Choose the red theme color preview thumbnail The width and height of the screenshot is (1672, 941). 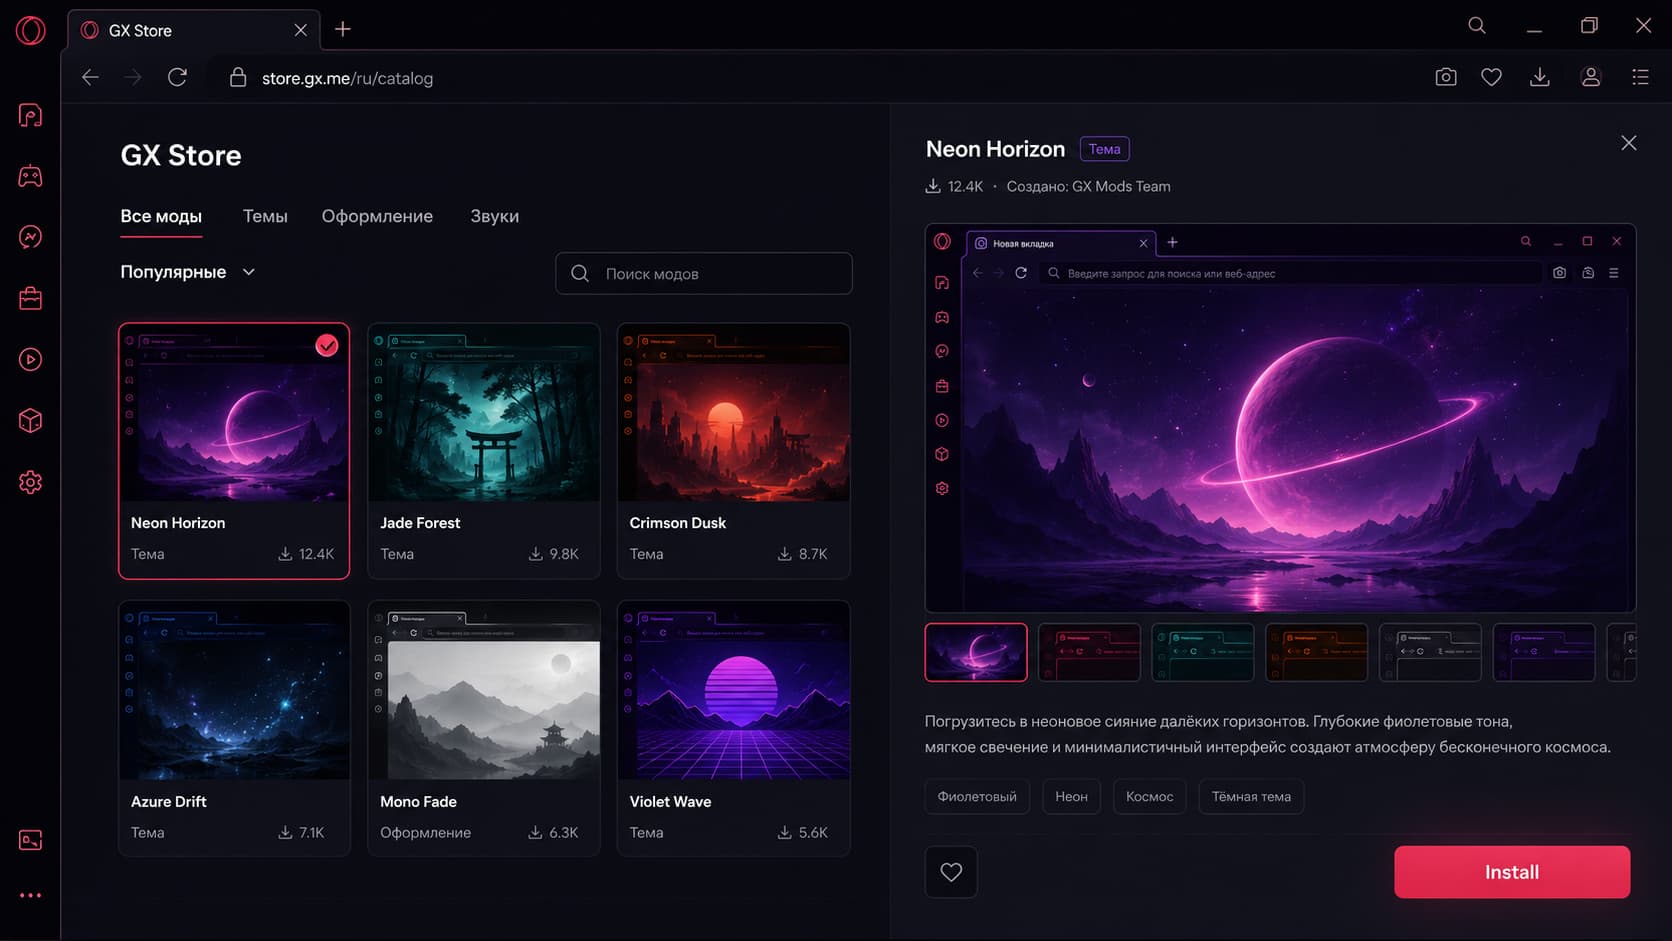coord(1089,652)
